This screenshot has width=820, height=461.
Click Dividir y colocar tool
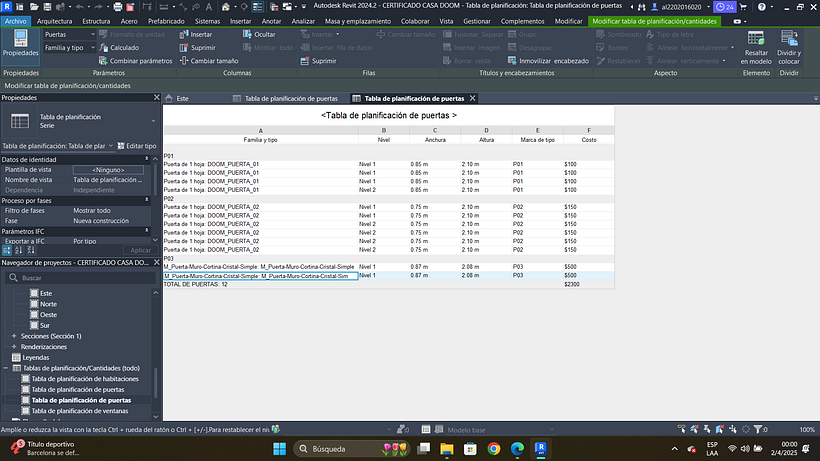click(x=789, y=47)
